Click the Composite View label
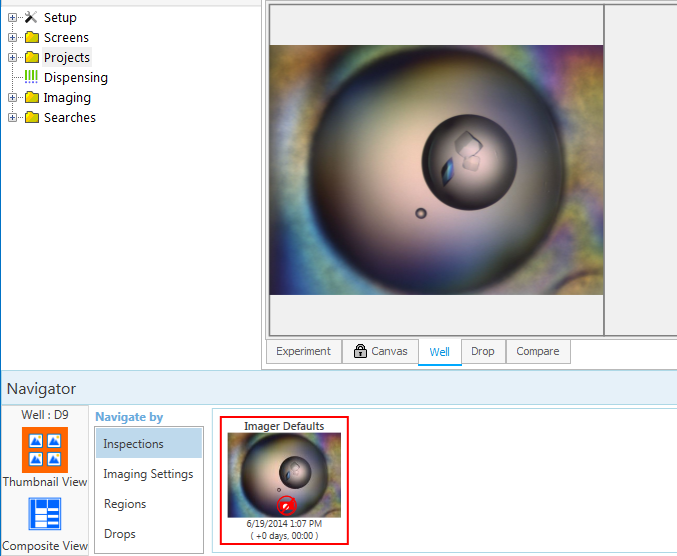Image resolution: width=677 pixels, height=556 pixels. [45, 546]
